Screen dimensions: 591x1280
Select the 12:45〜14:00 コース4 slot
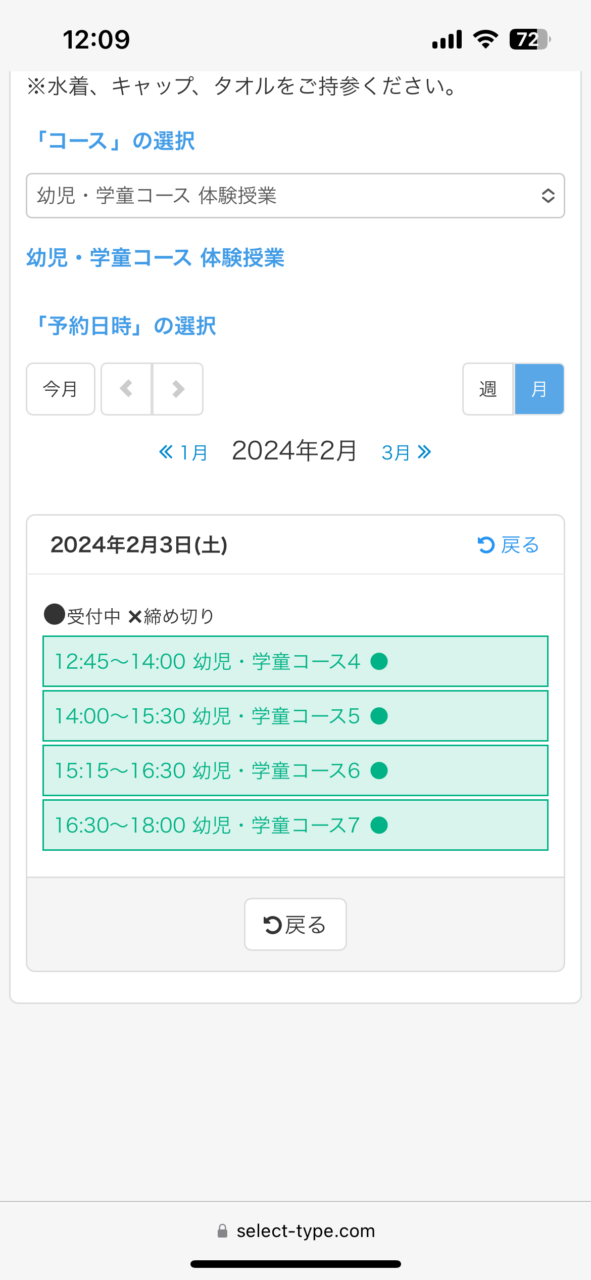pyautogui.click(x=295, y=661)
